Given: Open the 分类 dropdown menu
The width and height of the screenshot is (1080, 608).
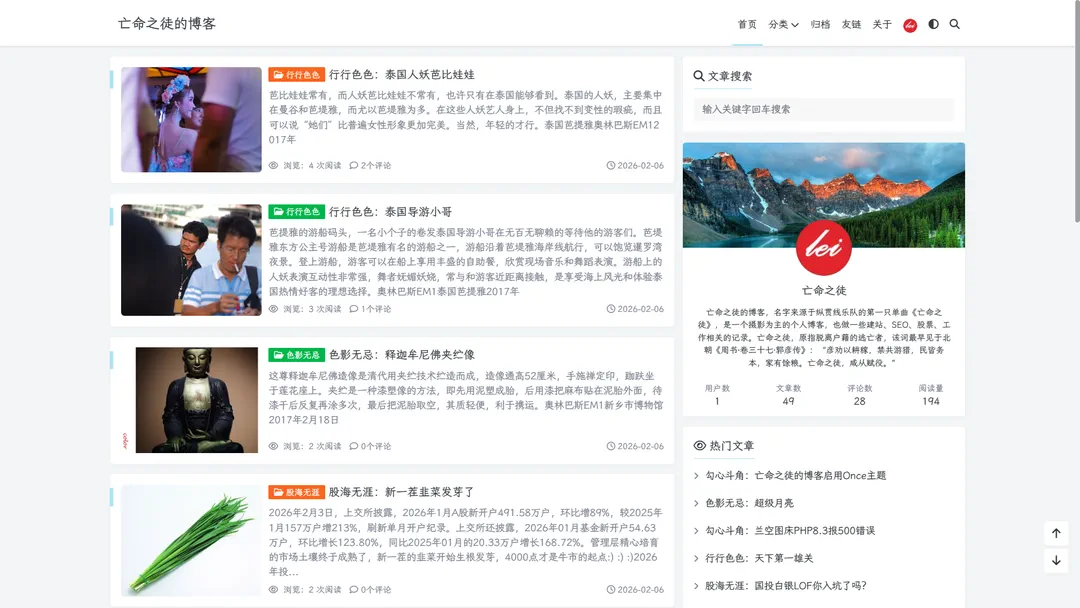Looking at the screenshot, I should click(782, 24).
